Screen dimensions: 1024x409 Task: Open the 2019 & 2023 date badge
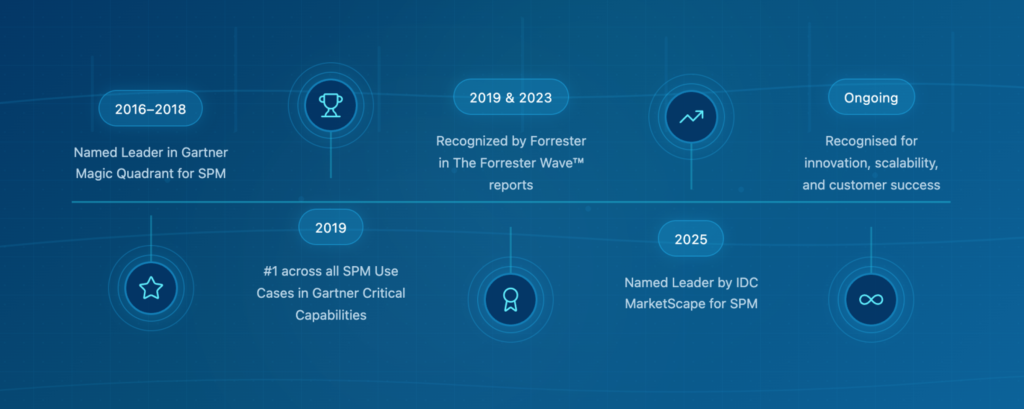coord(510,98)
